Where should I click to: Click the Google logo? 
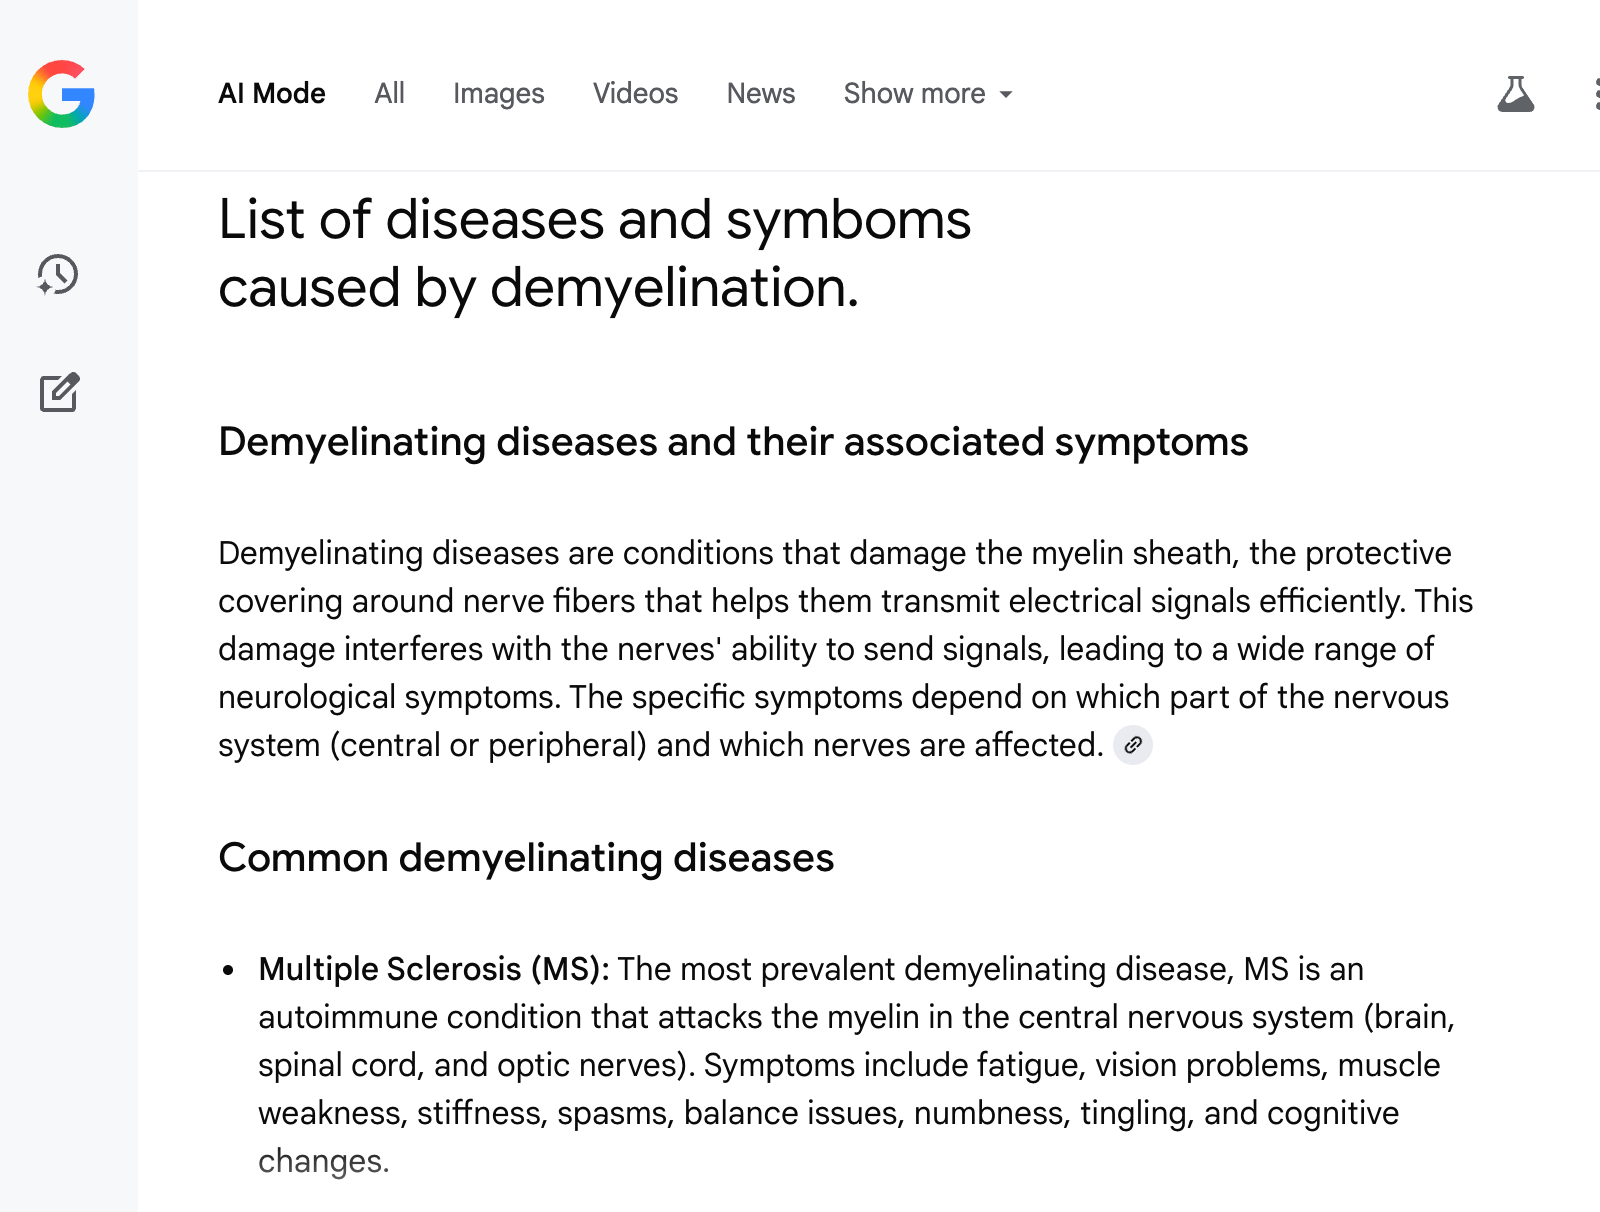point(61,94)
